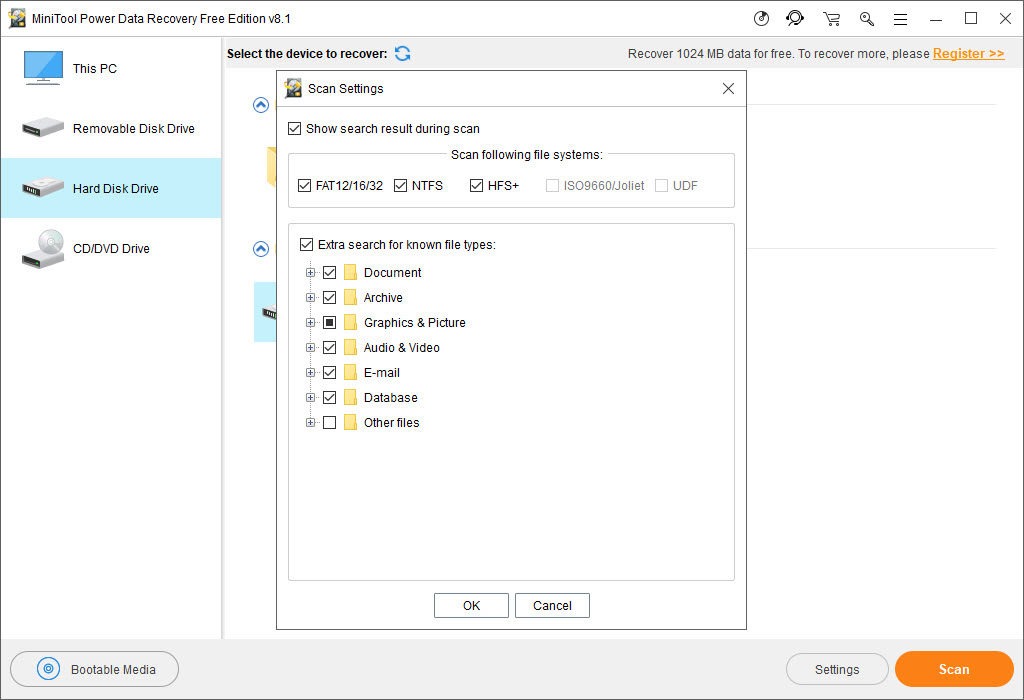Click the Graphics & Picture folder icon
Screen dimensions: 1024x700
(350, 322)
